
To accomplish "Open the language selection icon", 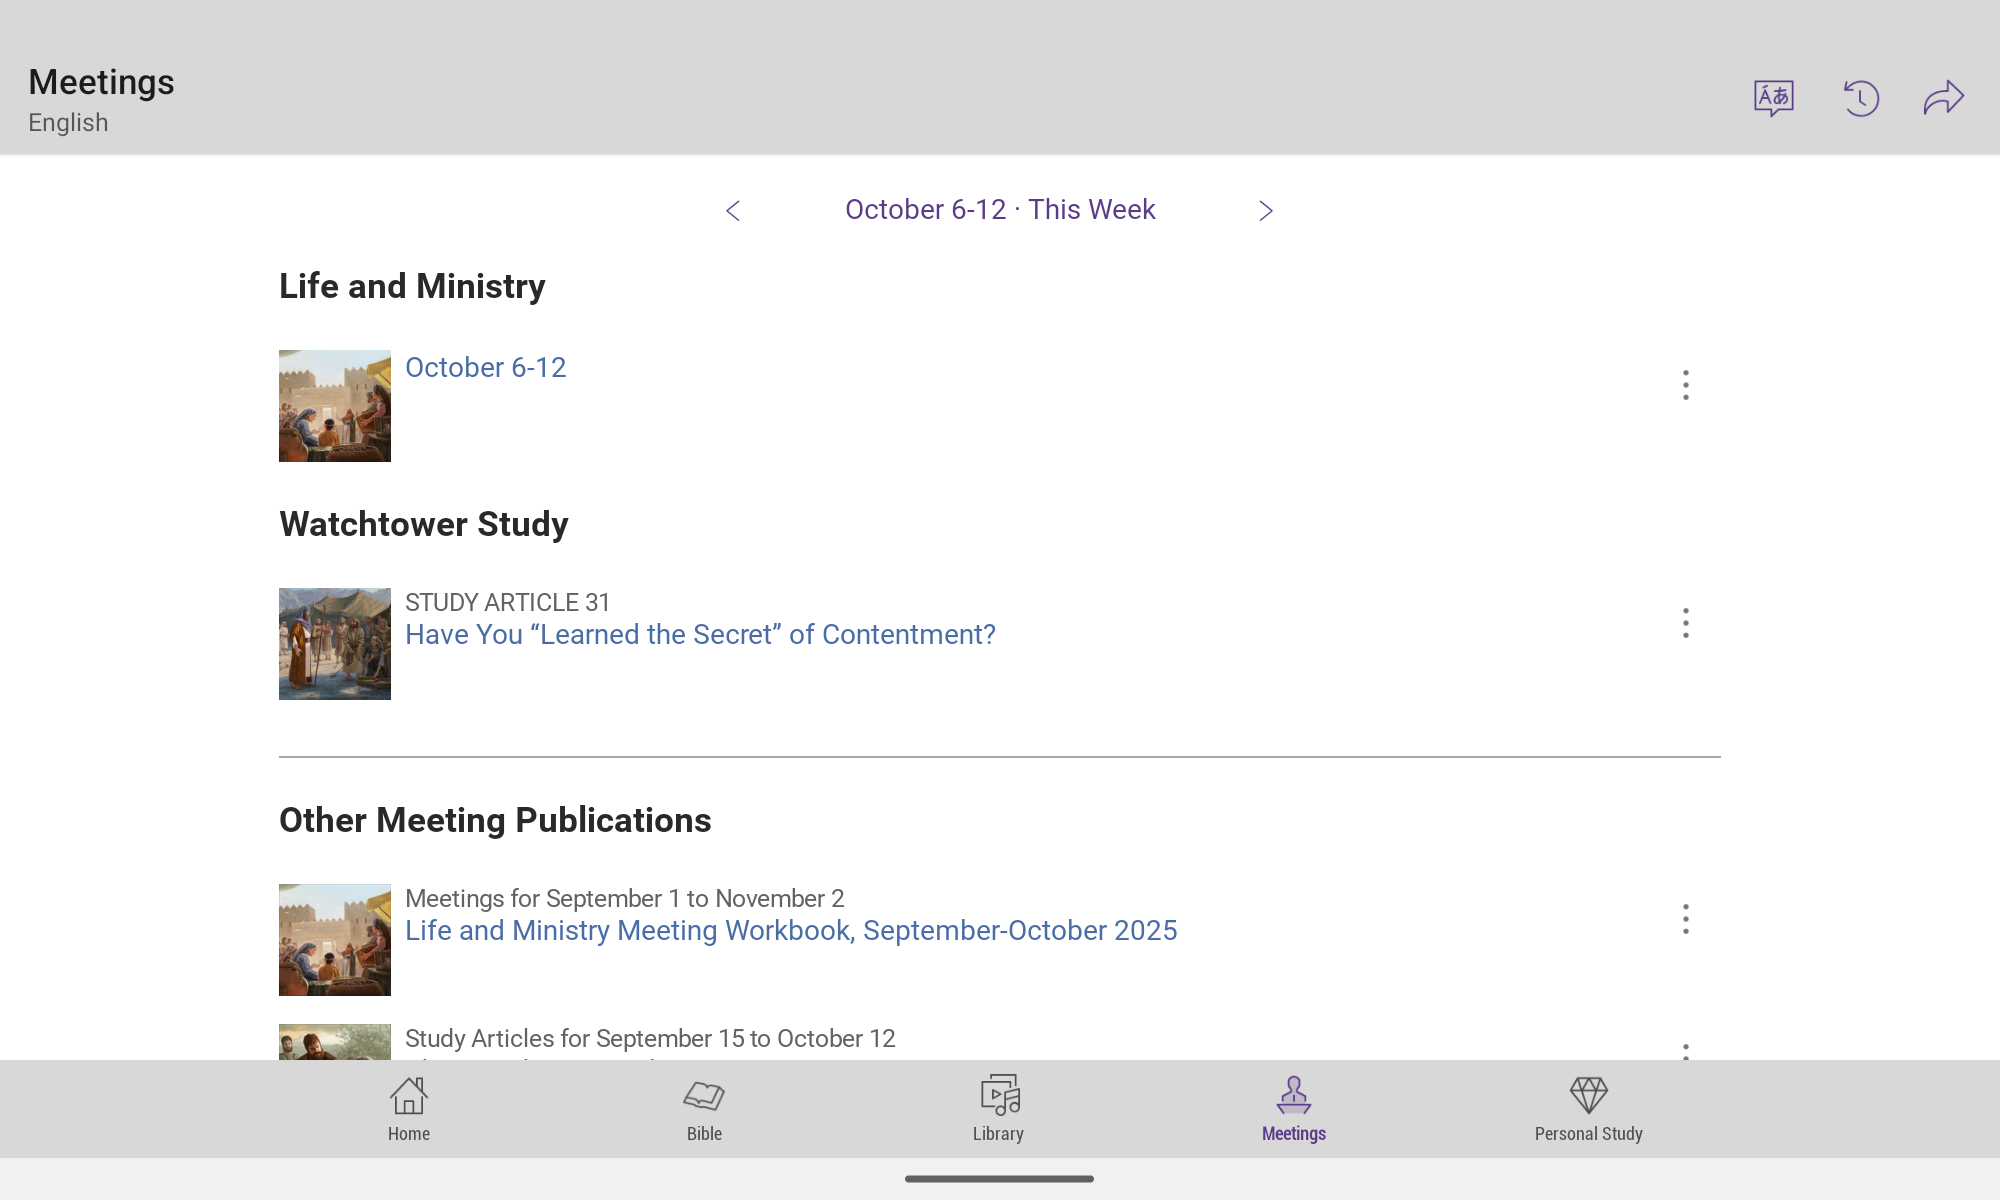I will click(x=1773, y=98).
